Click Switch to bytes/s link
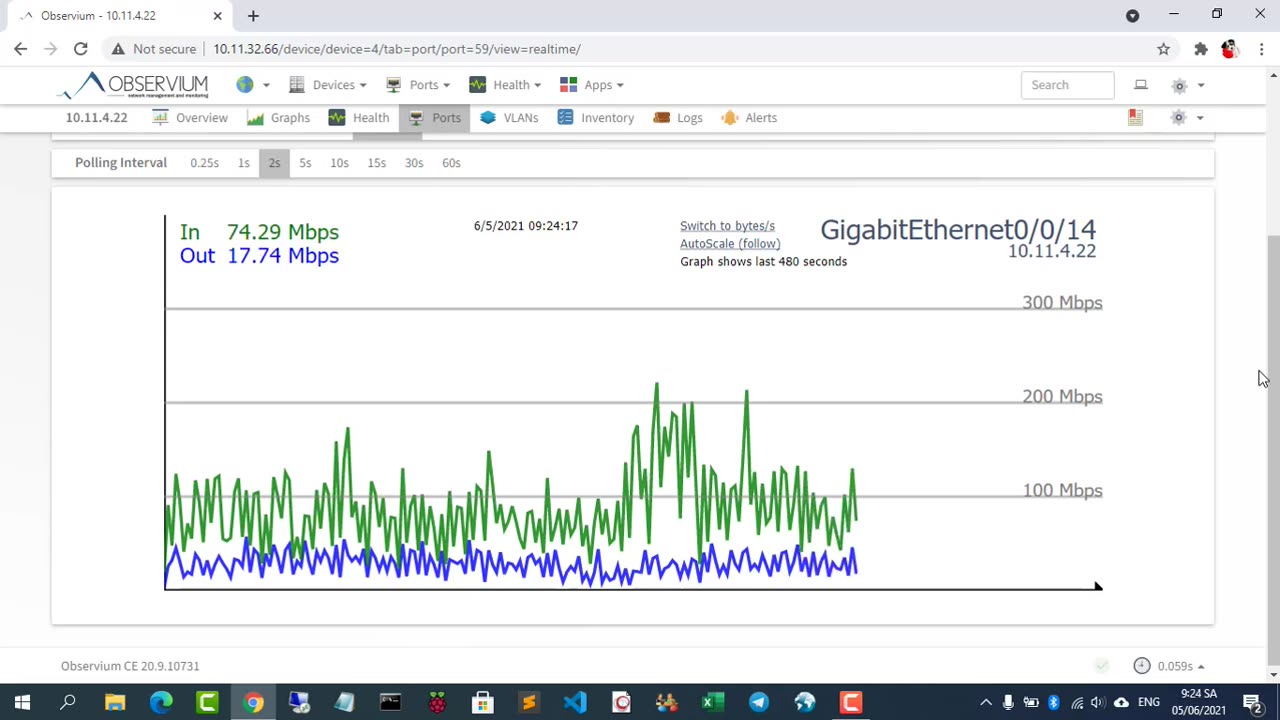Screen dimensions: 1280x720 click(727, 226)
